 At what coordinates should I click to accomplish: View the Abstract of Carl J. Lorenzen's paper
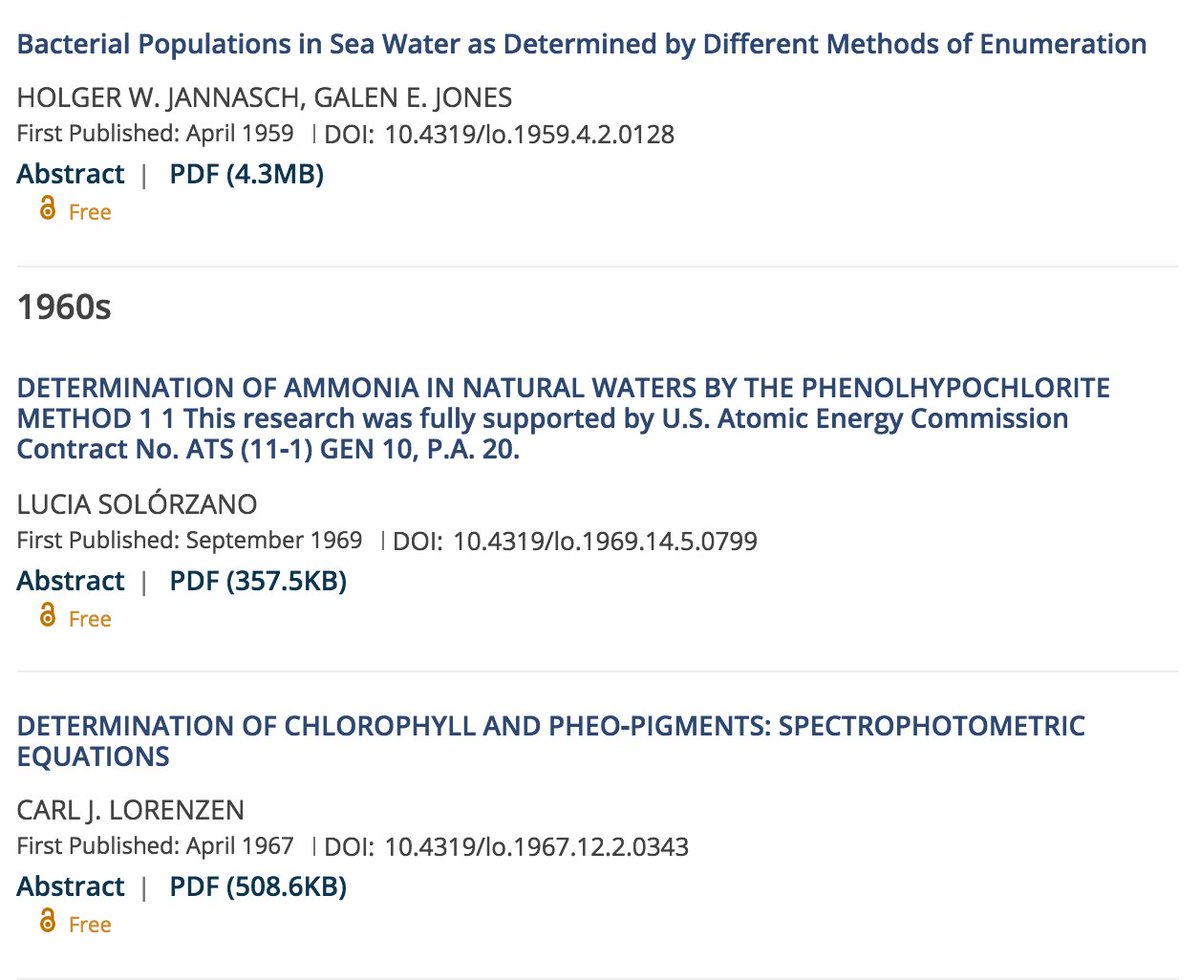(70, 887)
